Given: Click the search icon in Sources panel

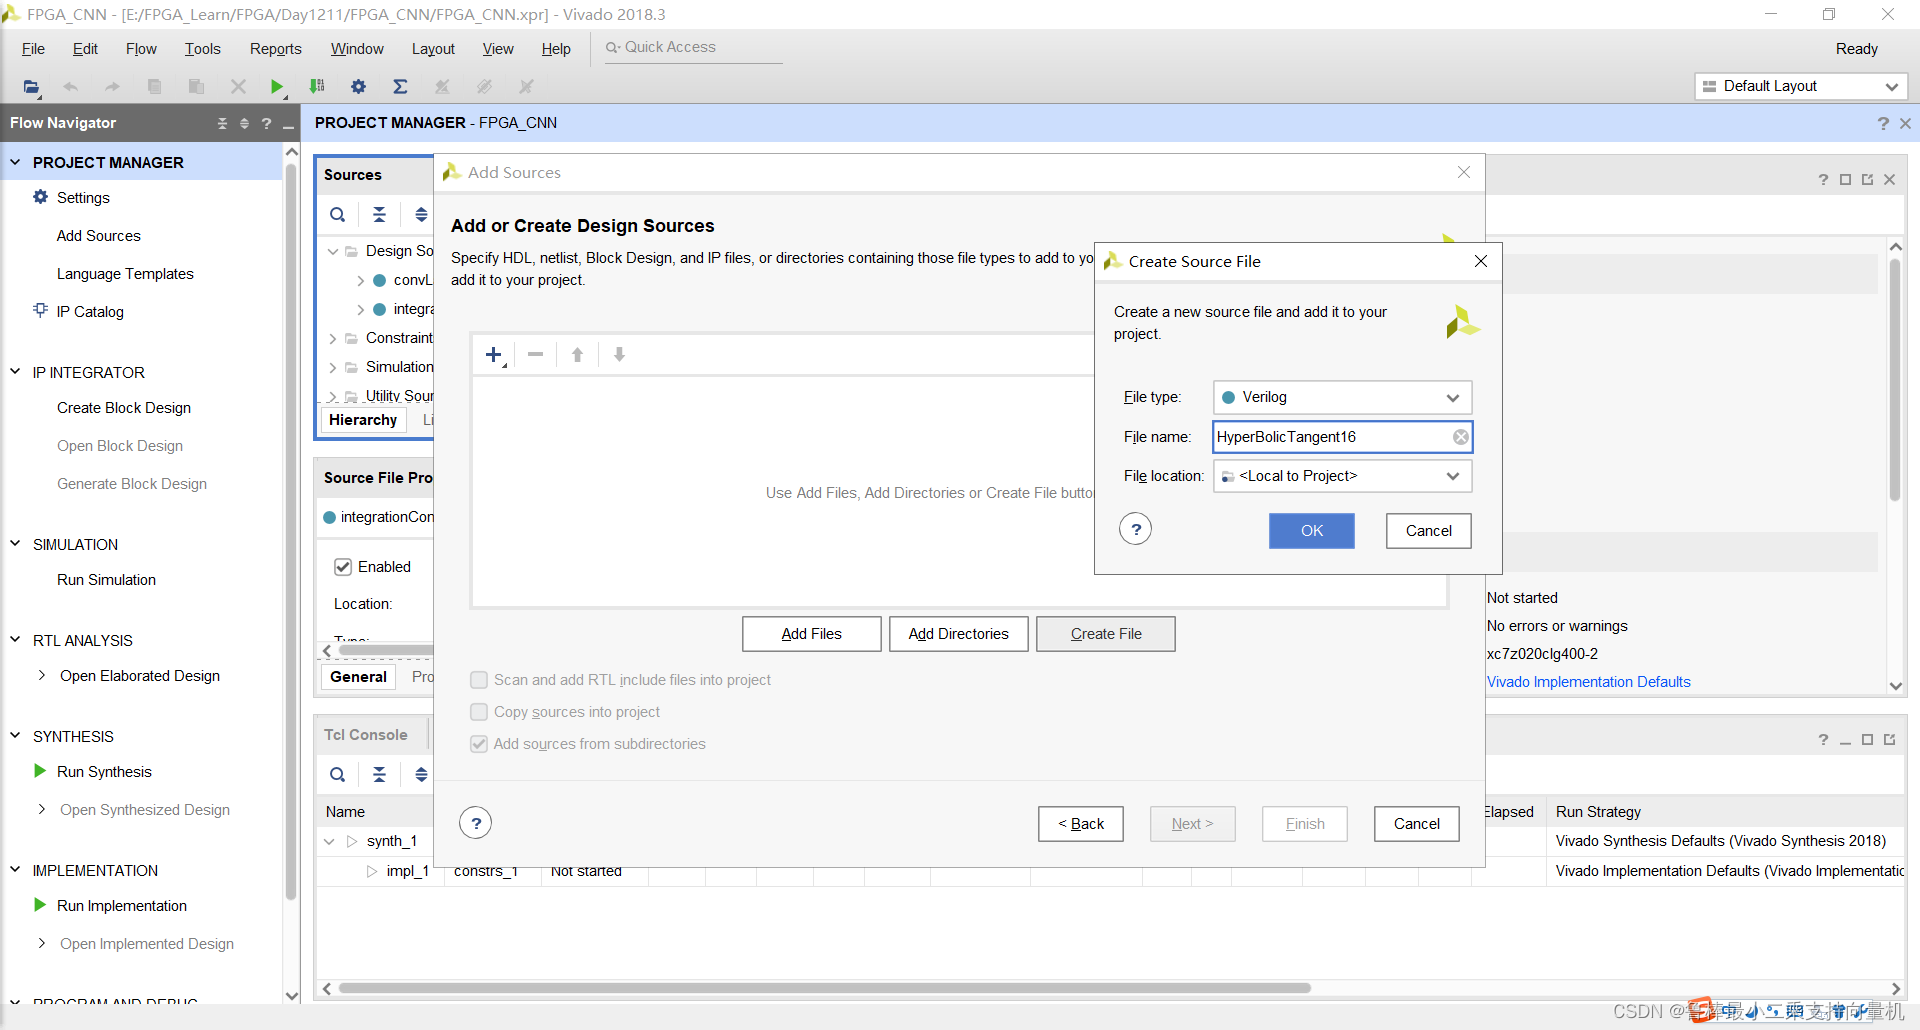Looking at the screenshot, I should (338, 214).
